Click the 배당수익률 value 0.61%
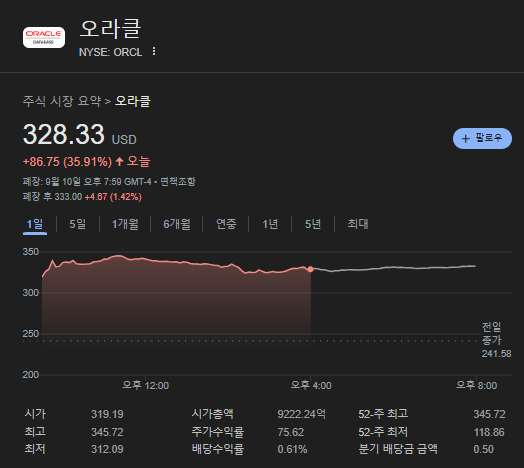524x468 pixels. click(292, 449)
